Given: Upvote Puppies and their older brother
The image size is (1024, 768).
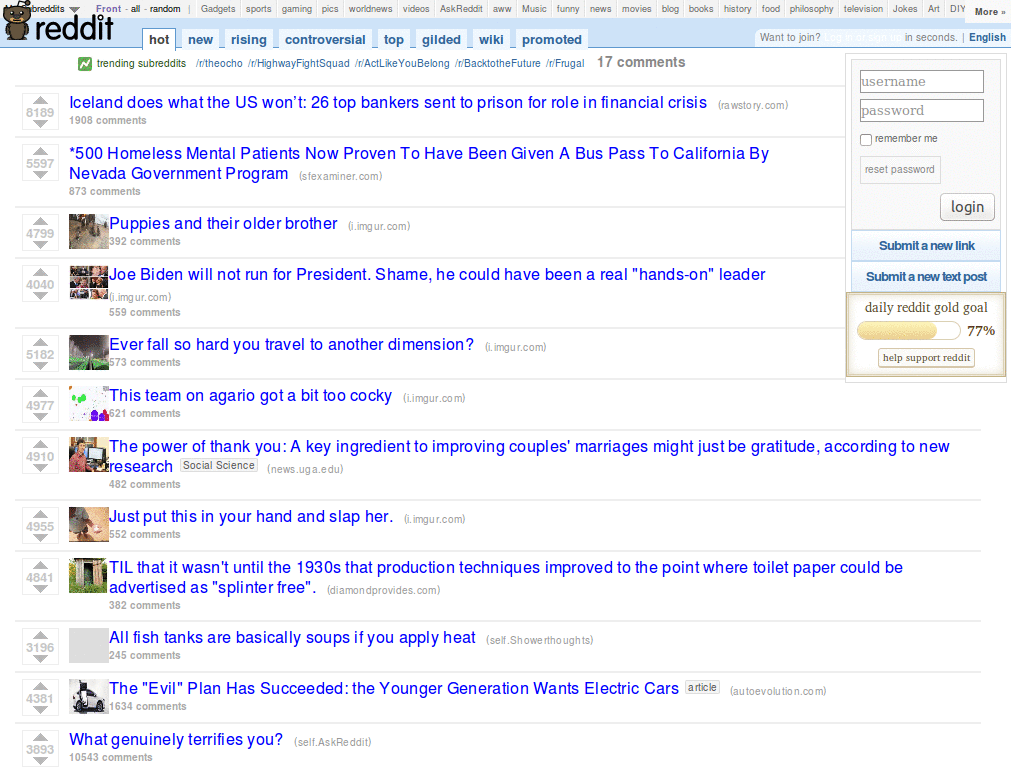Looking at the screenshot, I should click(x=40, y=221).
